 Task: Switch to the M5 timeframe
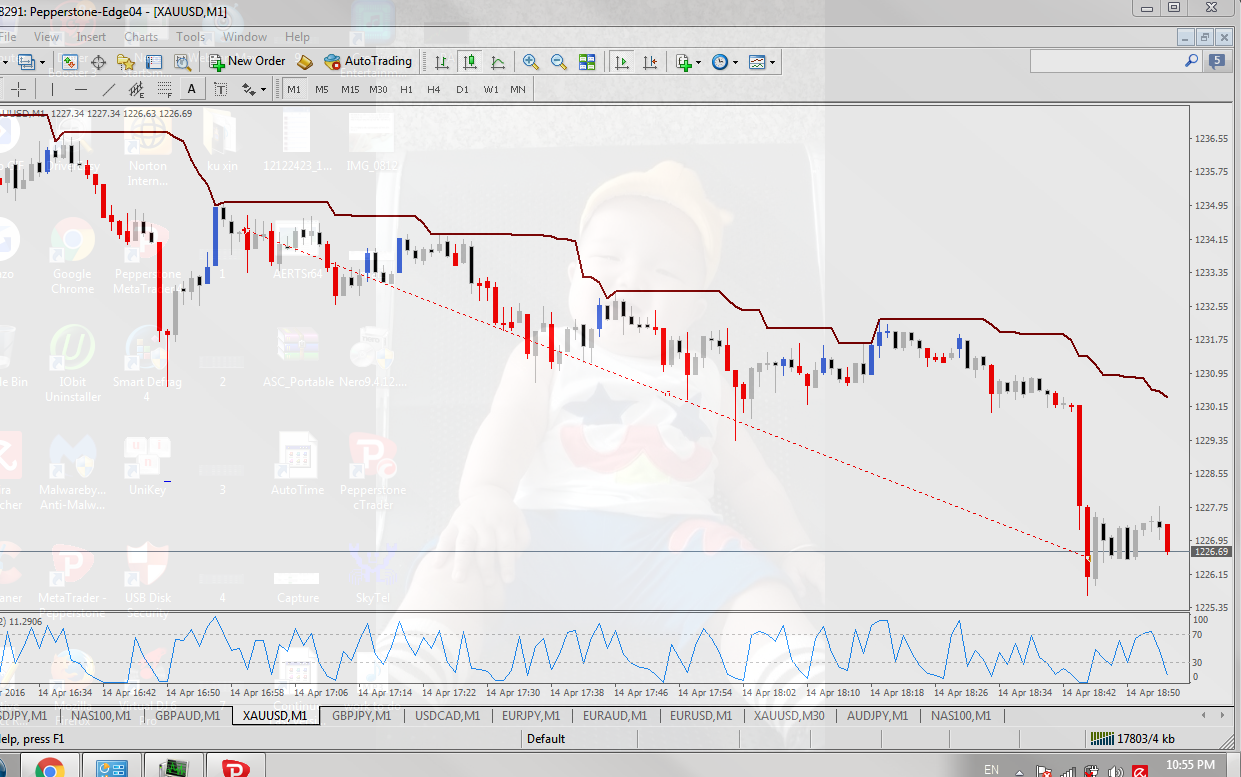[x=321, y=89]
